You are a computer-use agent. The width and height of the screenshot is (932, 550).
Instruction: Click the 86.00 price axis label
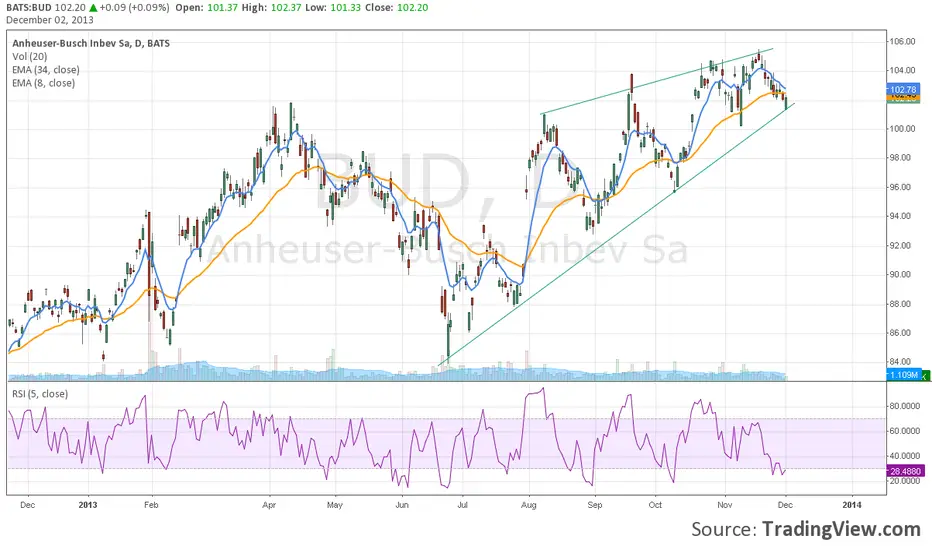point(902,333)
